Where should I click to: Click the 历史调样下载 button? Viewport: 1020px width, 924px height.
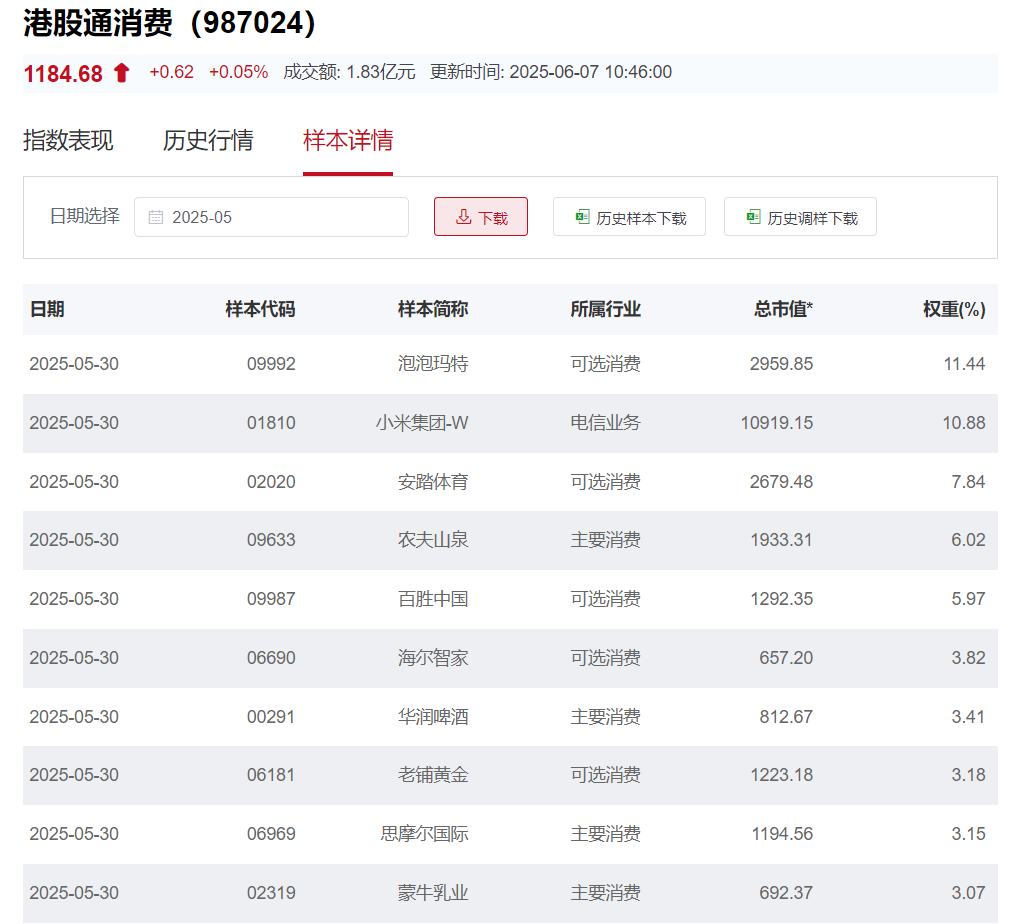point(800,216)
